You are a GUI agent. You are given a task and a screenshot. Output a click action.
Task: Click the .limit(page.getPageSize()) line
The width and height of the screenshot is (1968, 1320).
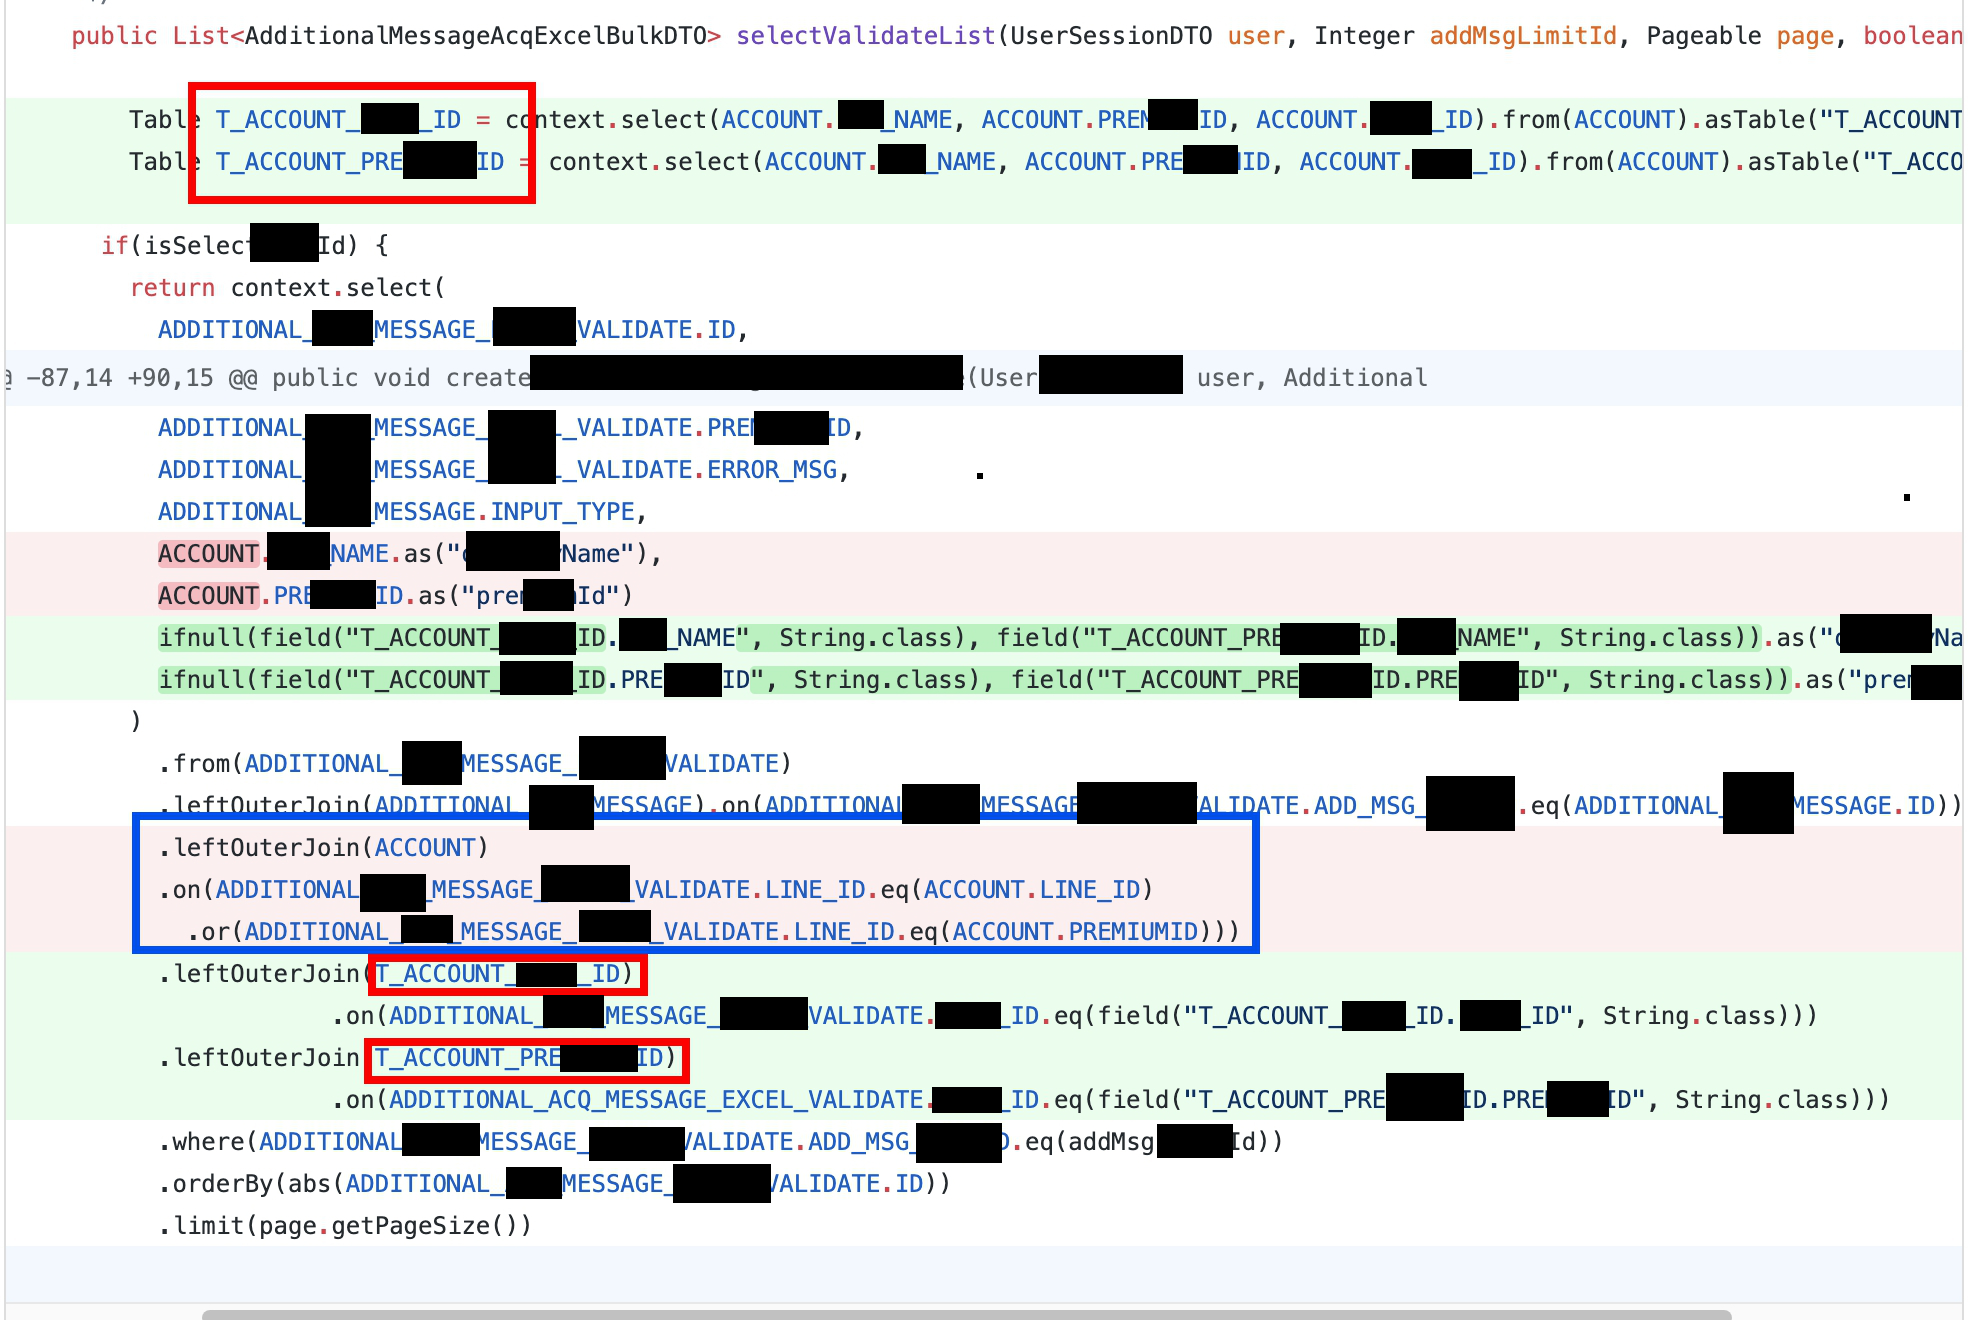(x=345, y=1226)
